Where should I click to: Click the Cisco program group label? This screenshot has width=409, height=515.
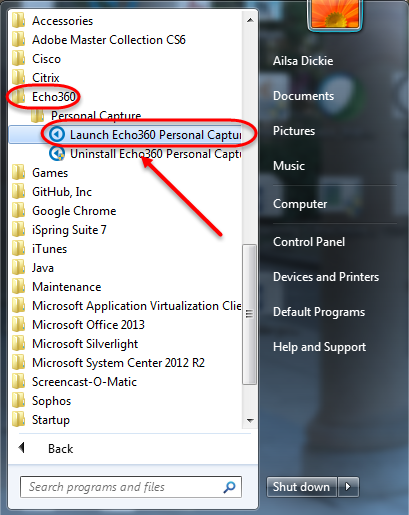click(46, 59)
